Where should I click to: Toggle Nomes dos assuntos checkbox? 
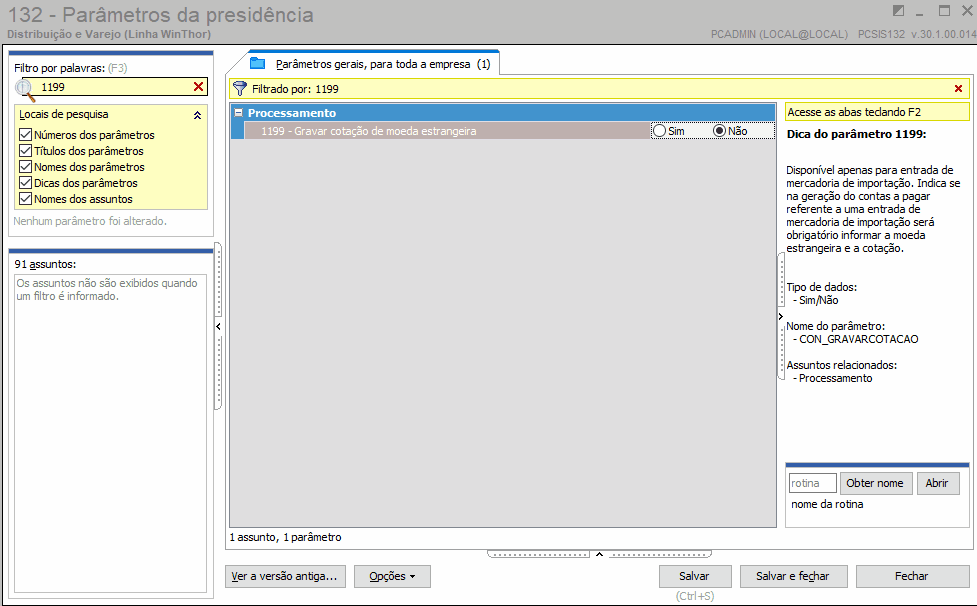[x=26, y=199]
